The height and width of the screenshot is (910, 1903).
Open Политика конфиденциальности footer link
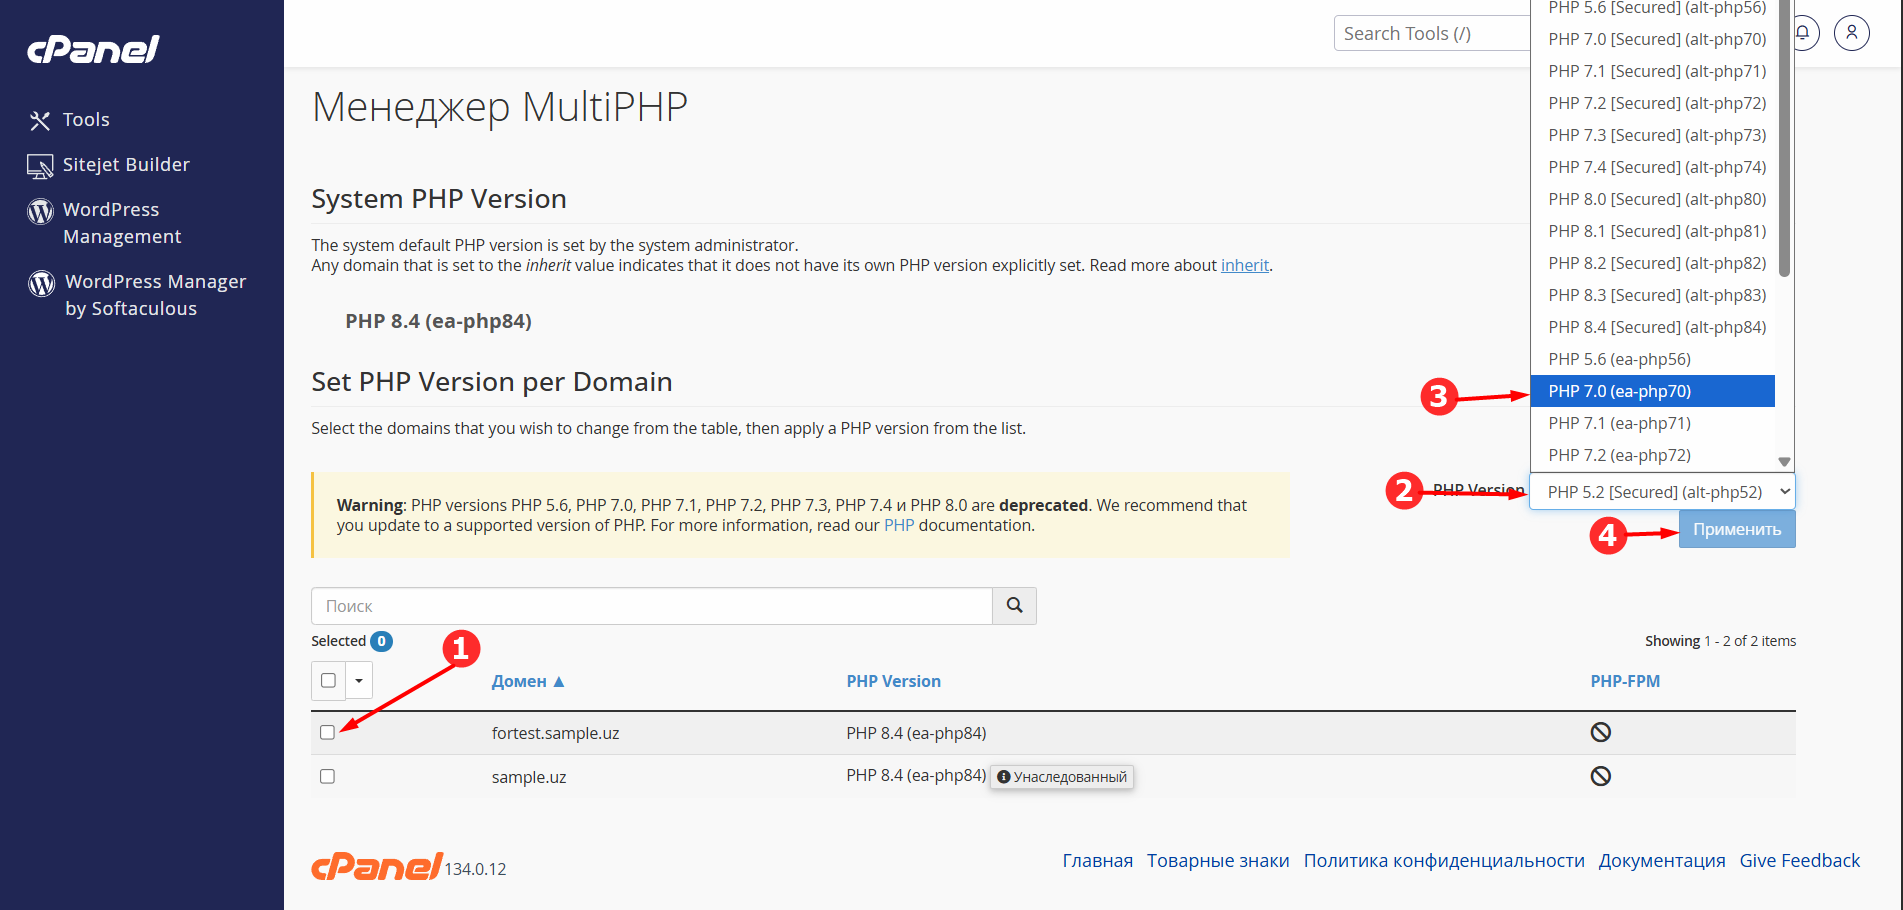[1444, 861]
